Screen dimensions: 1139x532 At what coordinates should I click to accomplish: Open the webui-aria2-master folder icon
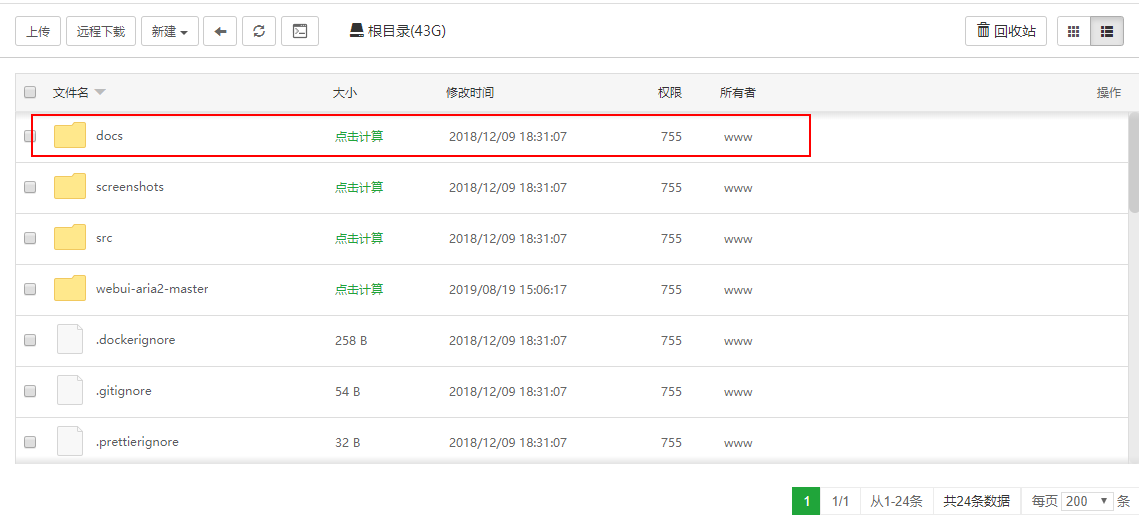(70, 289)
